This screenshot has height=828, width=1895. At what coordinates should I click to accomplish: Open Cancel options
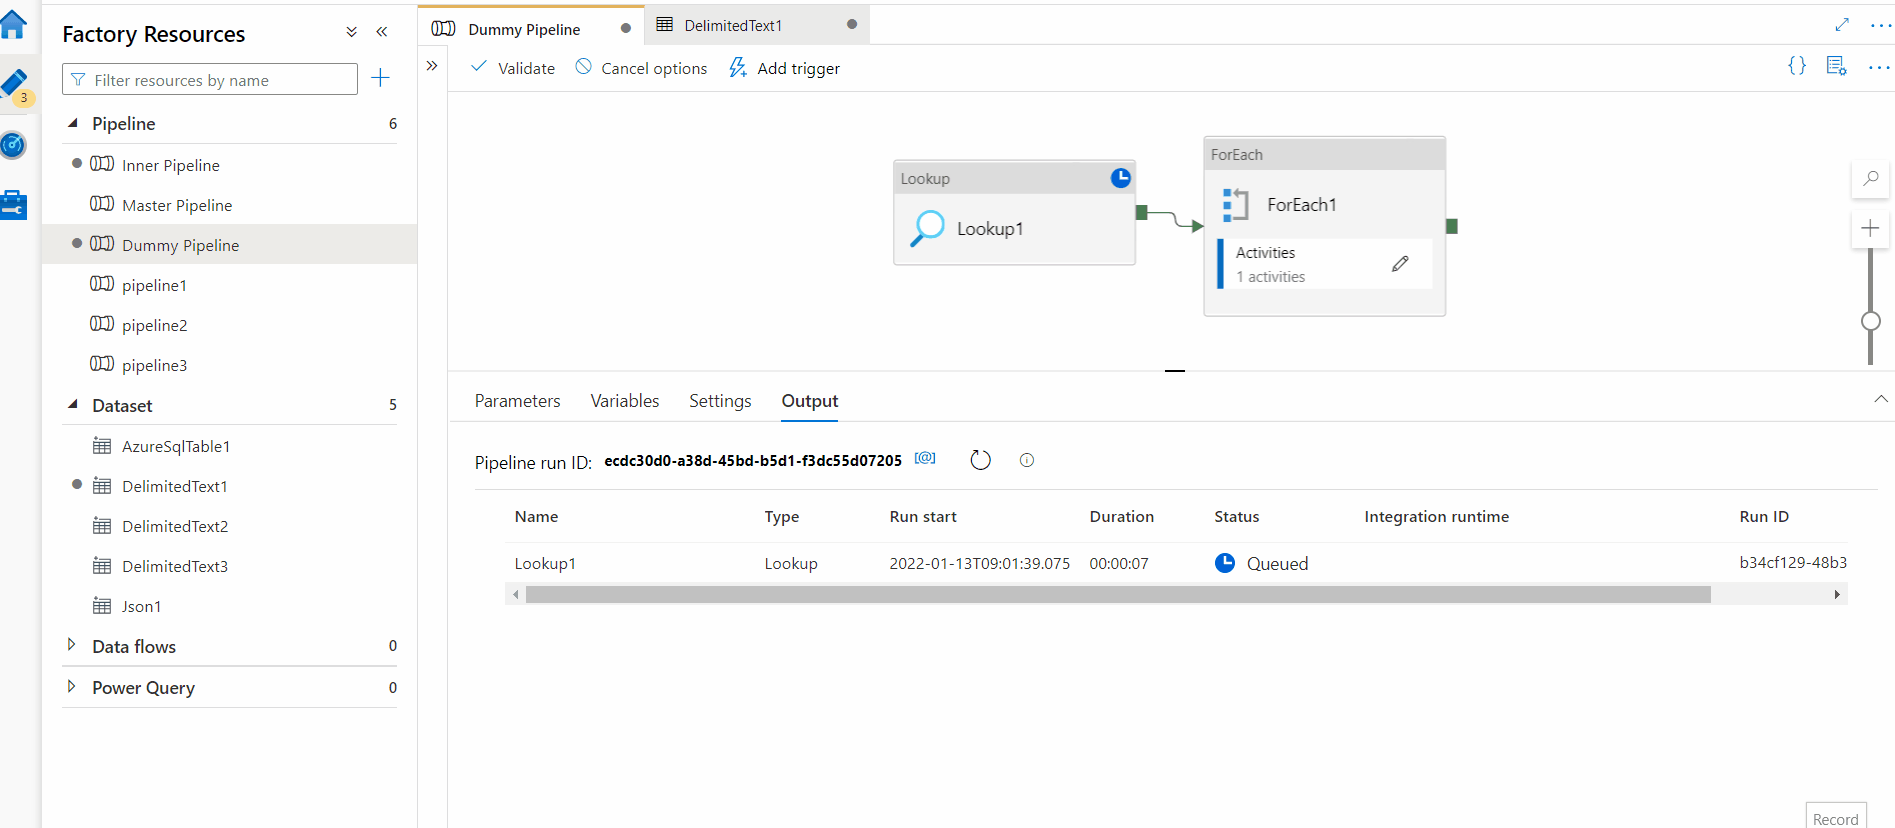click(641, 68)
